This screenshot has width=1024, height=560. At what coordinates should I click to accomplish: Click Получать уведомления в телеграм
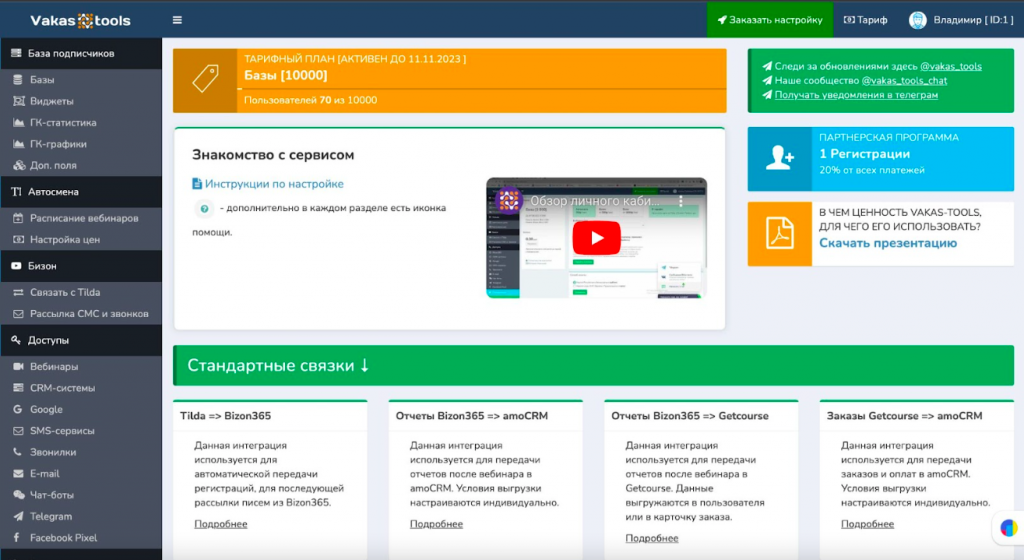[x=856, y=95]
